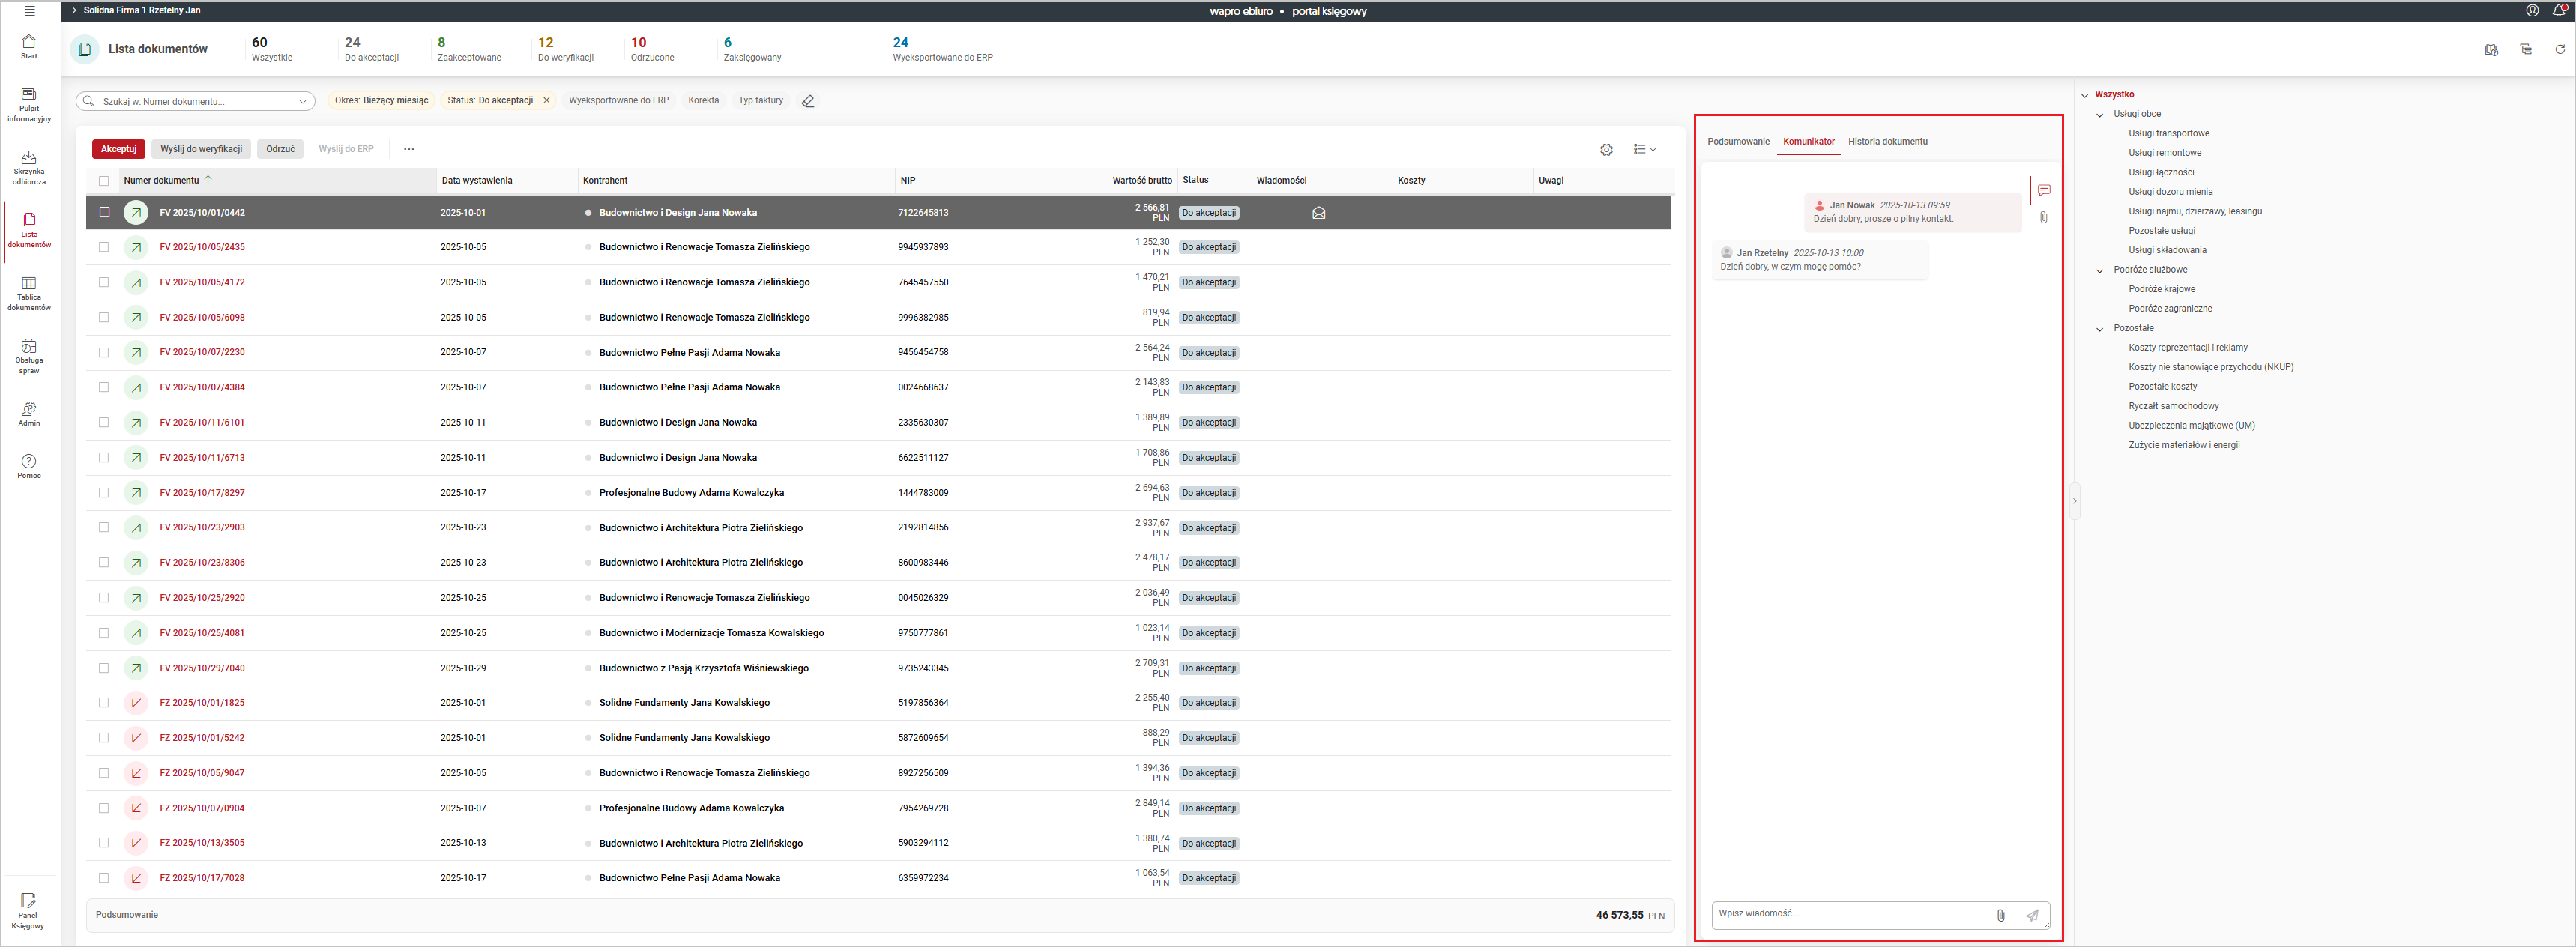Open the Podsumowanie tab

pos(1738,141)
